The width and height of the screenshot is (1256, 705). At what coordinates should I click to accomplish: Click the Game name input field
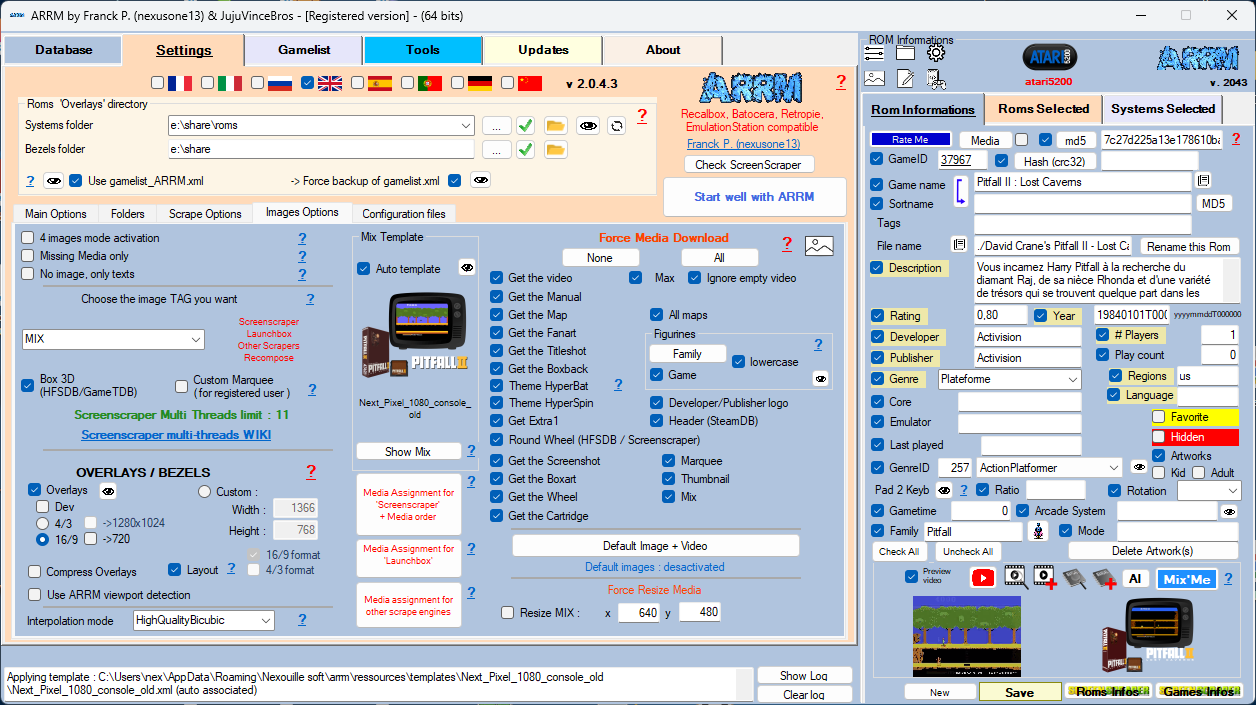[1082, 182]
